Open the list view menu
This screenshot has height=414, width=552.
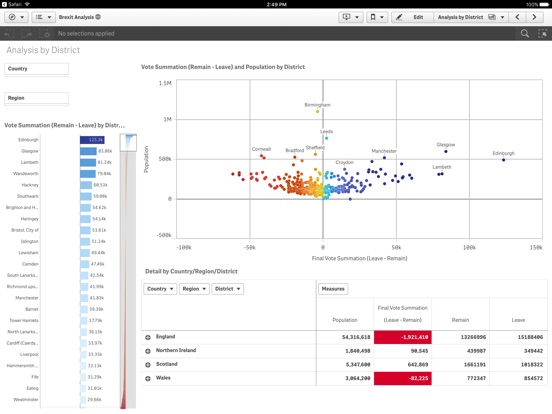pyautogui.click(x=44, y=17)
